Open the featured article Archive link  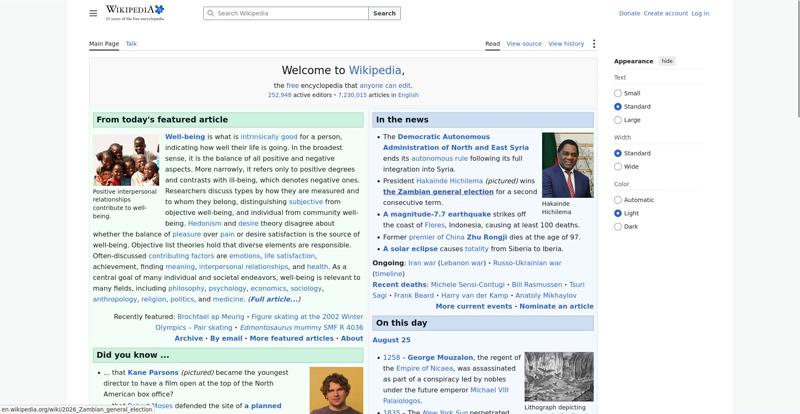click(x=188, y=338)
